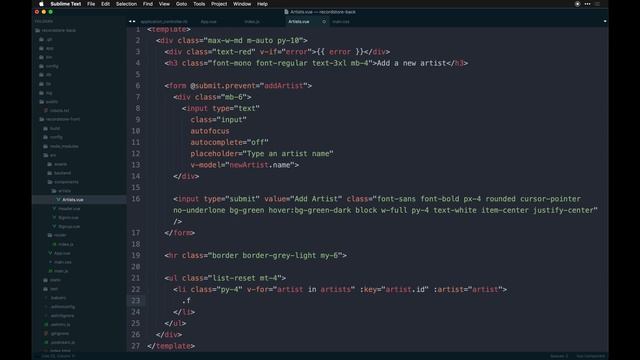
Task: Open the Help menu
Action: tap(262, 4)
